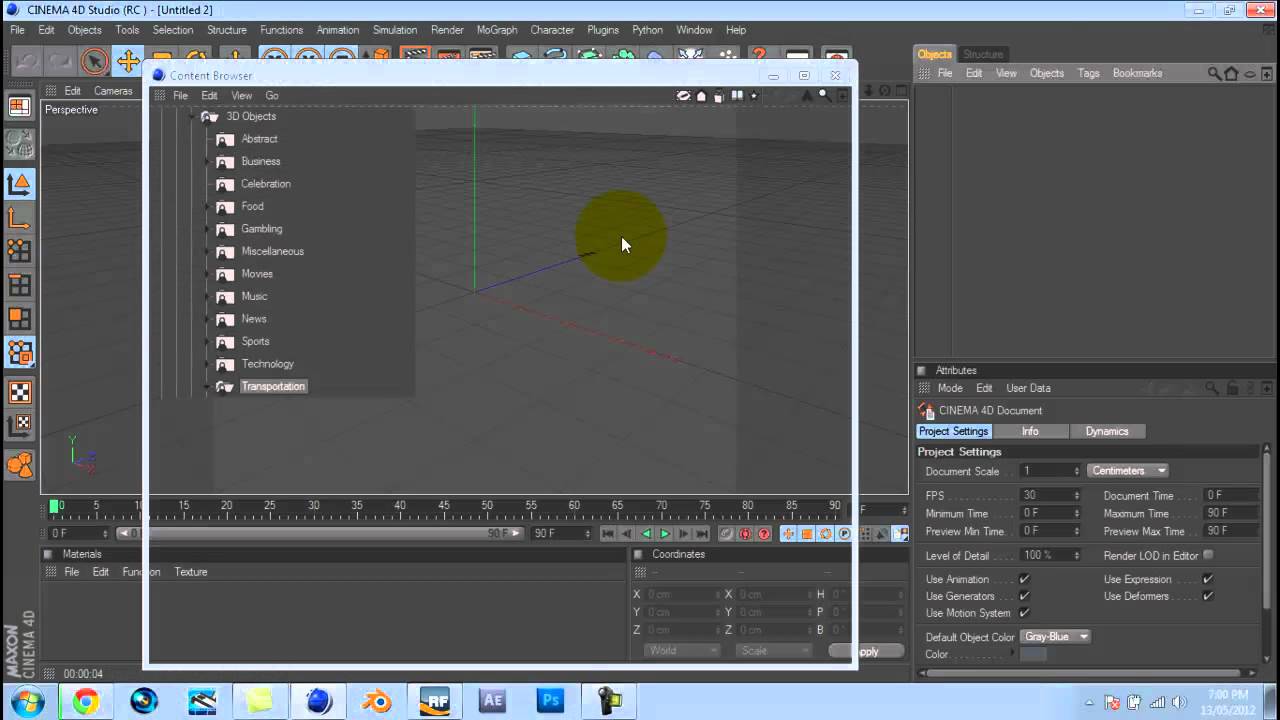Open the Scale coordinate mode dropdown

774,650
